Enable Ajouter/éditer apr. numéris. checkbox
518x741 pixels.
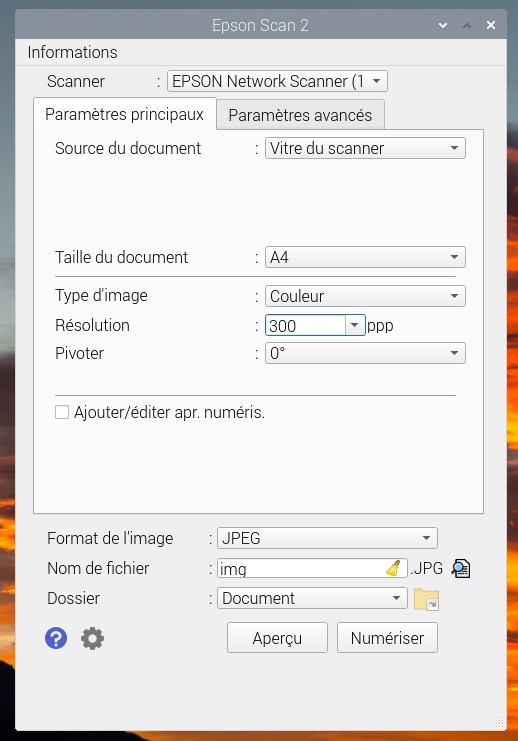click(x=62, y=412)
